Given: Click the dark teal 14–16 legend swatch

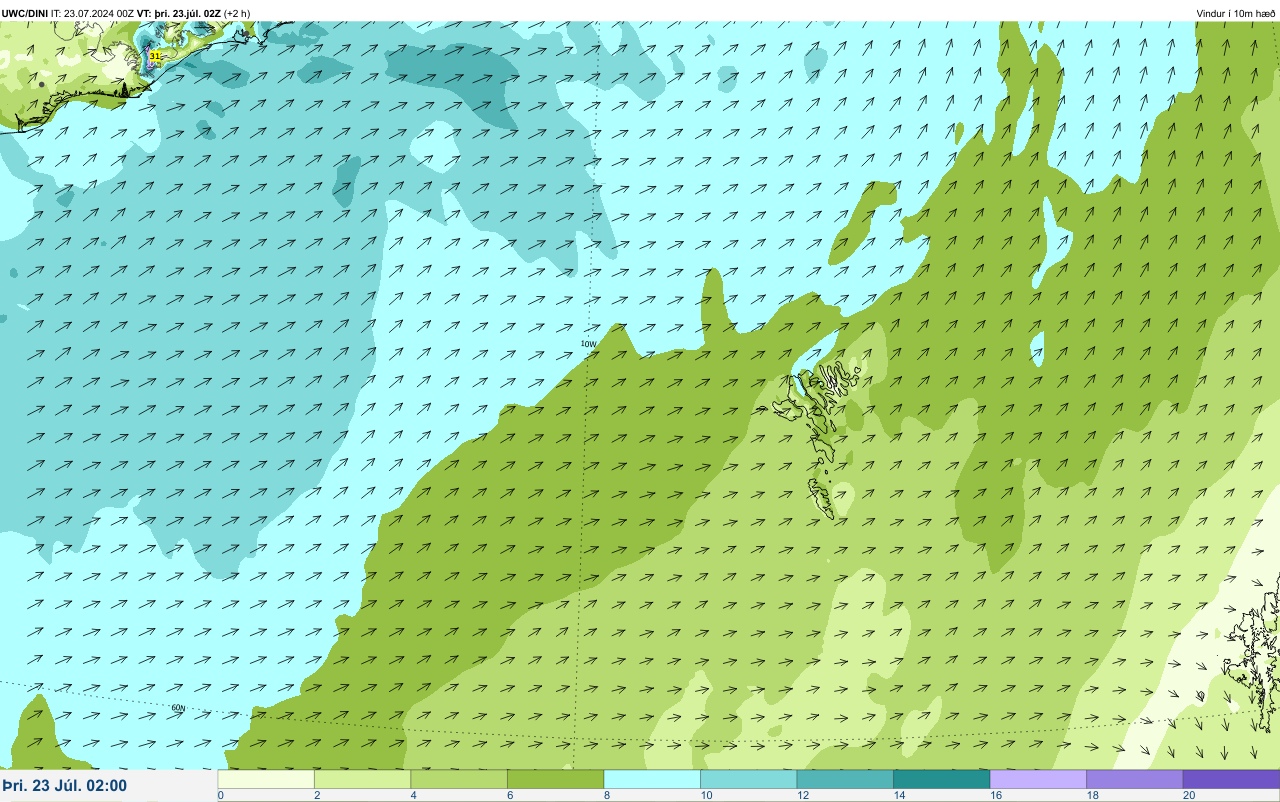Looking at the screenshot, I should [941, 779].
